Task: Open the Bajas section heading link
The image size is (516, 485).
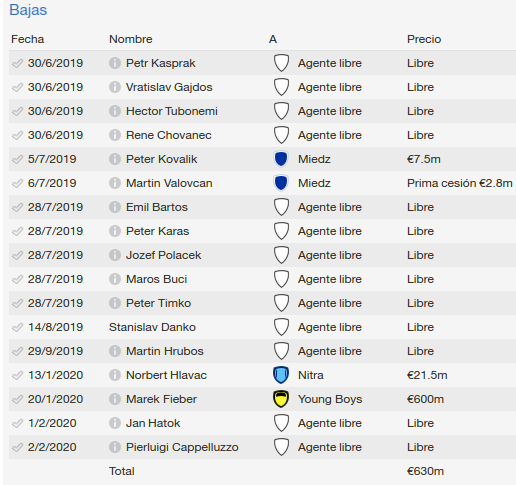Action: tap(28, 10)
